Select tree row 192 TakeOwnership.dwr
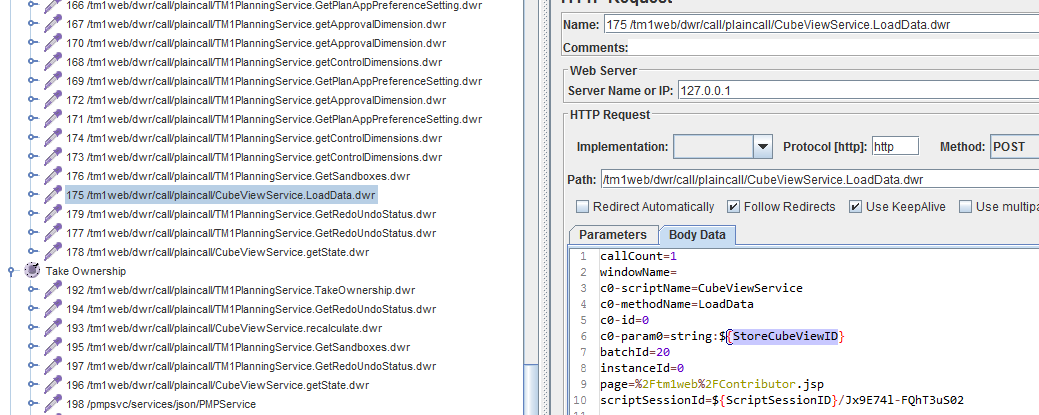 pos(241,290)
